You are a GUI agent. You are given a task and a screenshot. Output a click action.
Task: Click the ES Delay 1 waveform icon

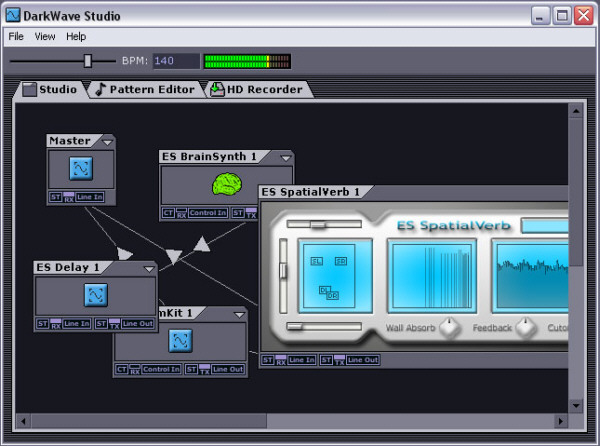(x=95, y=295)
